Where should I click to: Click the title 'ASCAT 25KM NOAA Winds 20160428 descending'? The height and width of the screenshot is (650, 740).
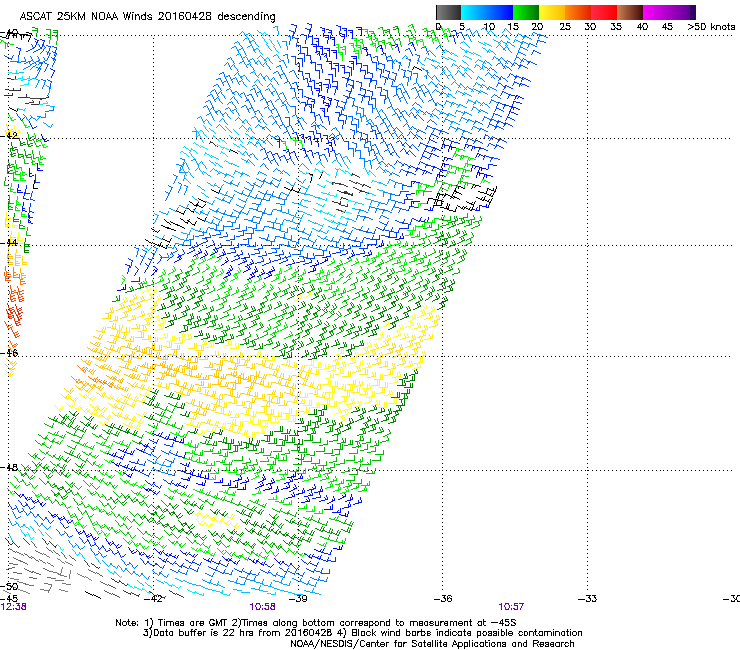point(147,17)
